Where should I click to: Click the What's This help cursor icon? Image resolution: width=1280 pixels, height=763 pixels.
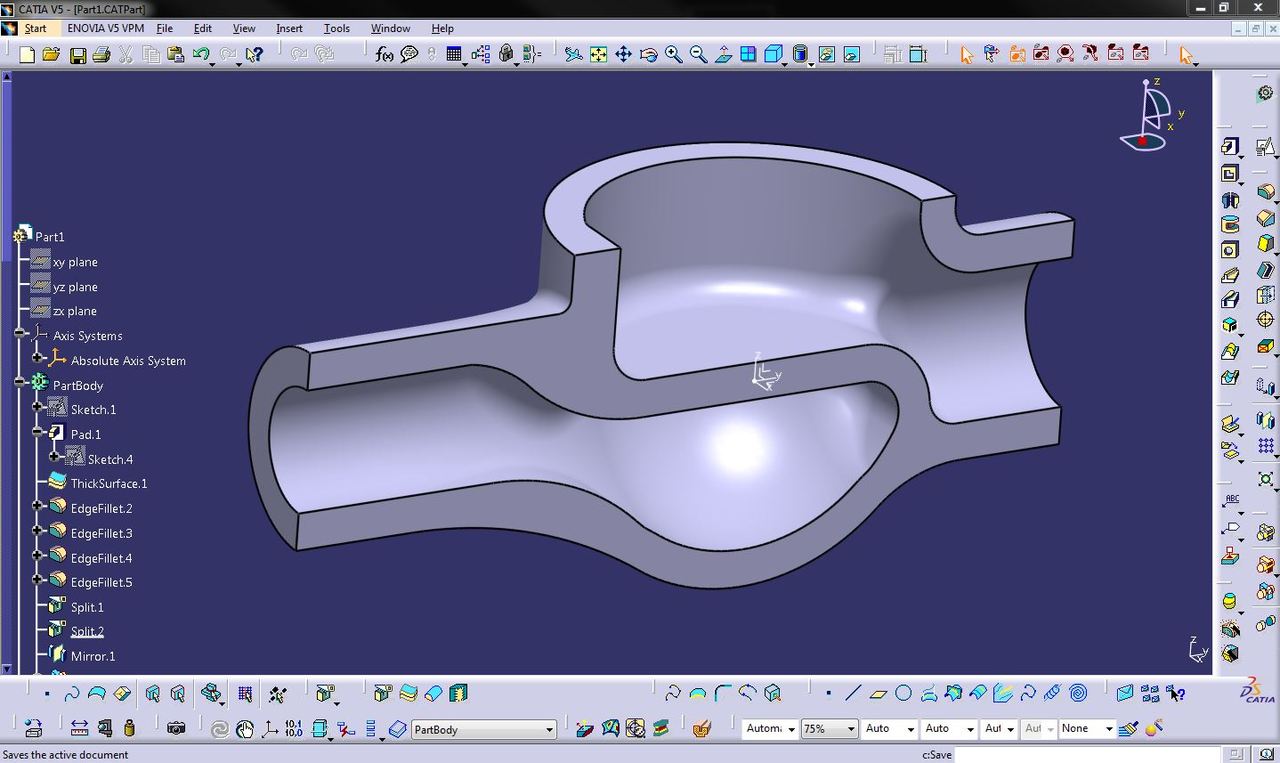254,54
